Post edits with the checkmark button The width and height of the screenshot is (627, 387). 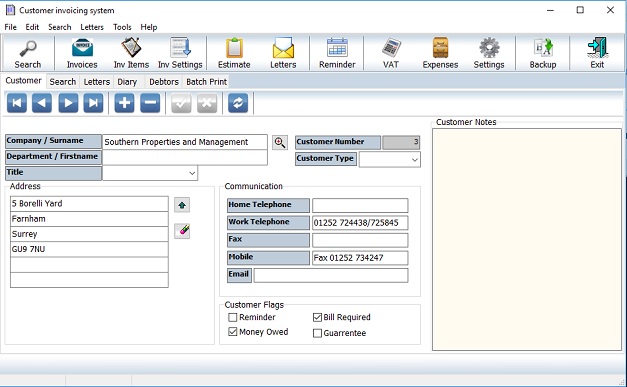pyautogui.click(x=181, y=103)
